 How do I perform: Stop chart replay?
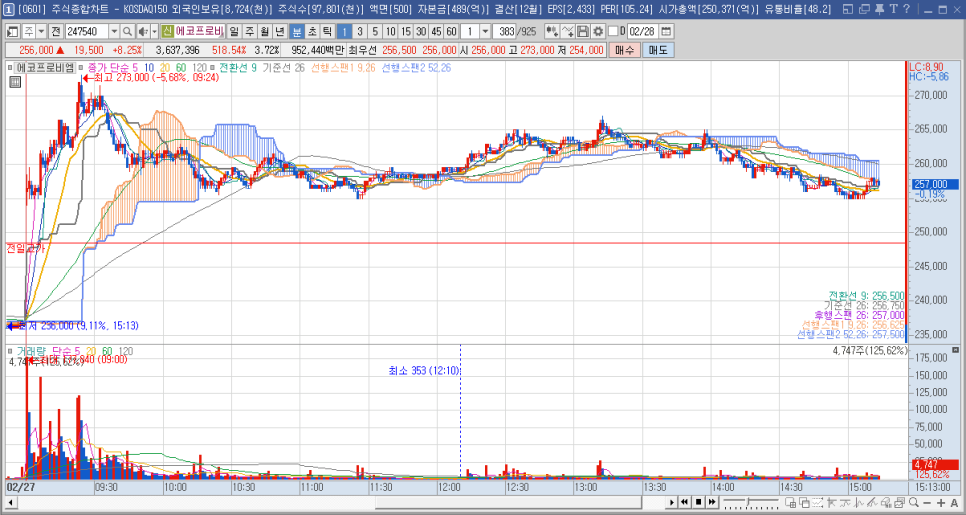(699, 502)
